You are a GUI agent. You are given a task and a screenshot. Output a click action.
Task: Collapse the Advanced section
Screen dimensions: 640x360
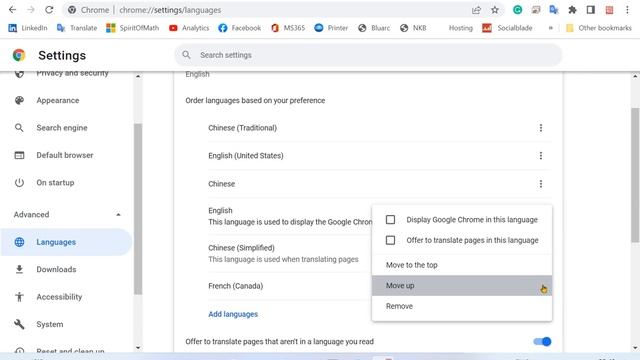[118, 215]
